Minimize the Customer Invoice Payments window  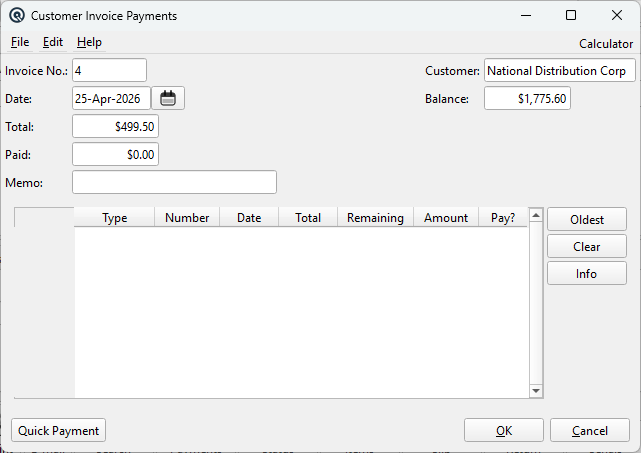point(526,16)
